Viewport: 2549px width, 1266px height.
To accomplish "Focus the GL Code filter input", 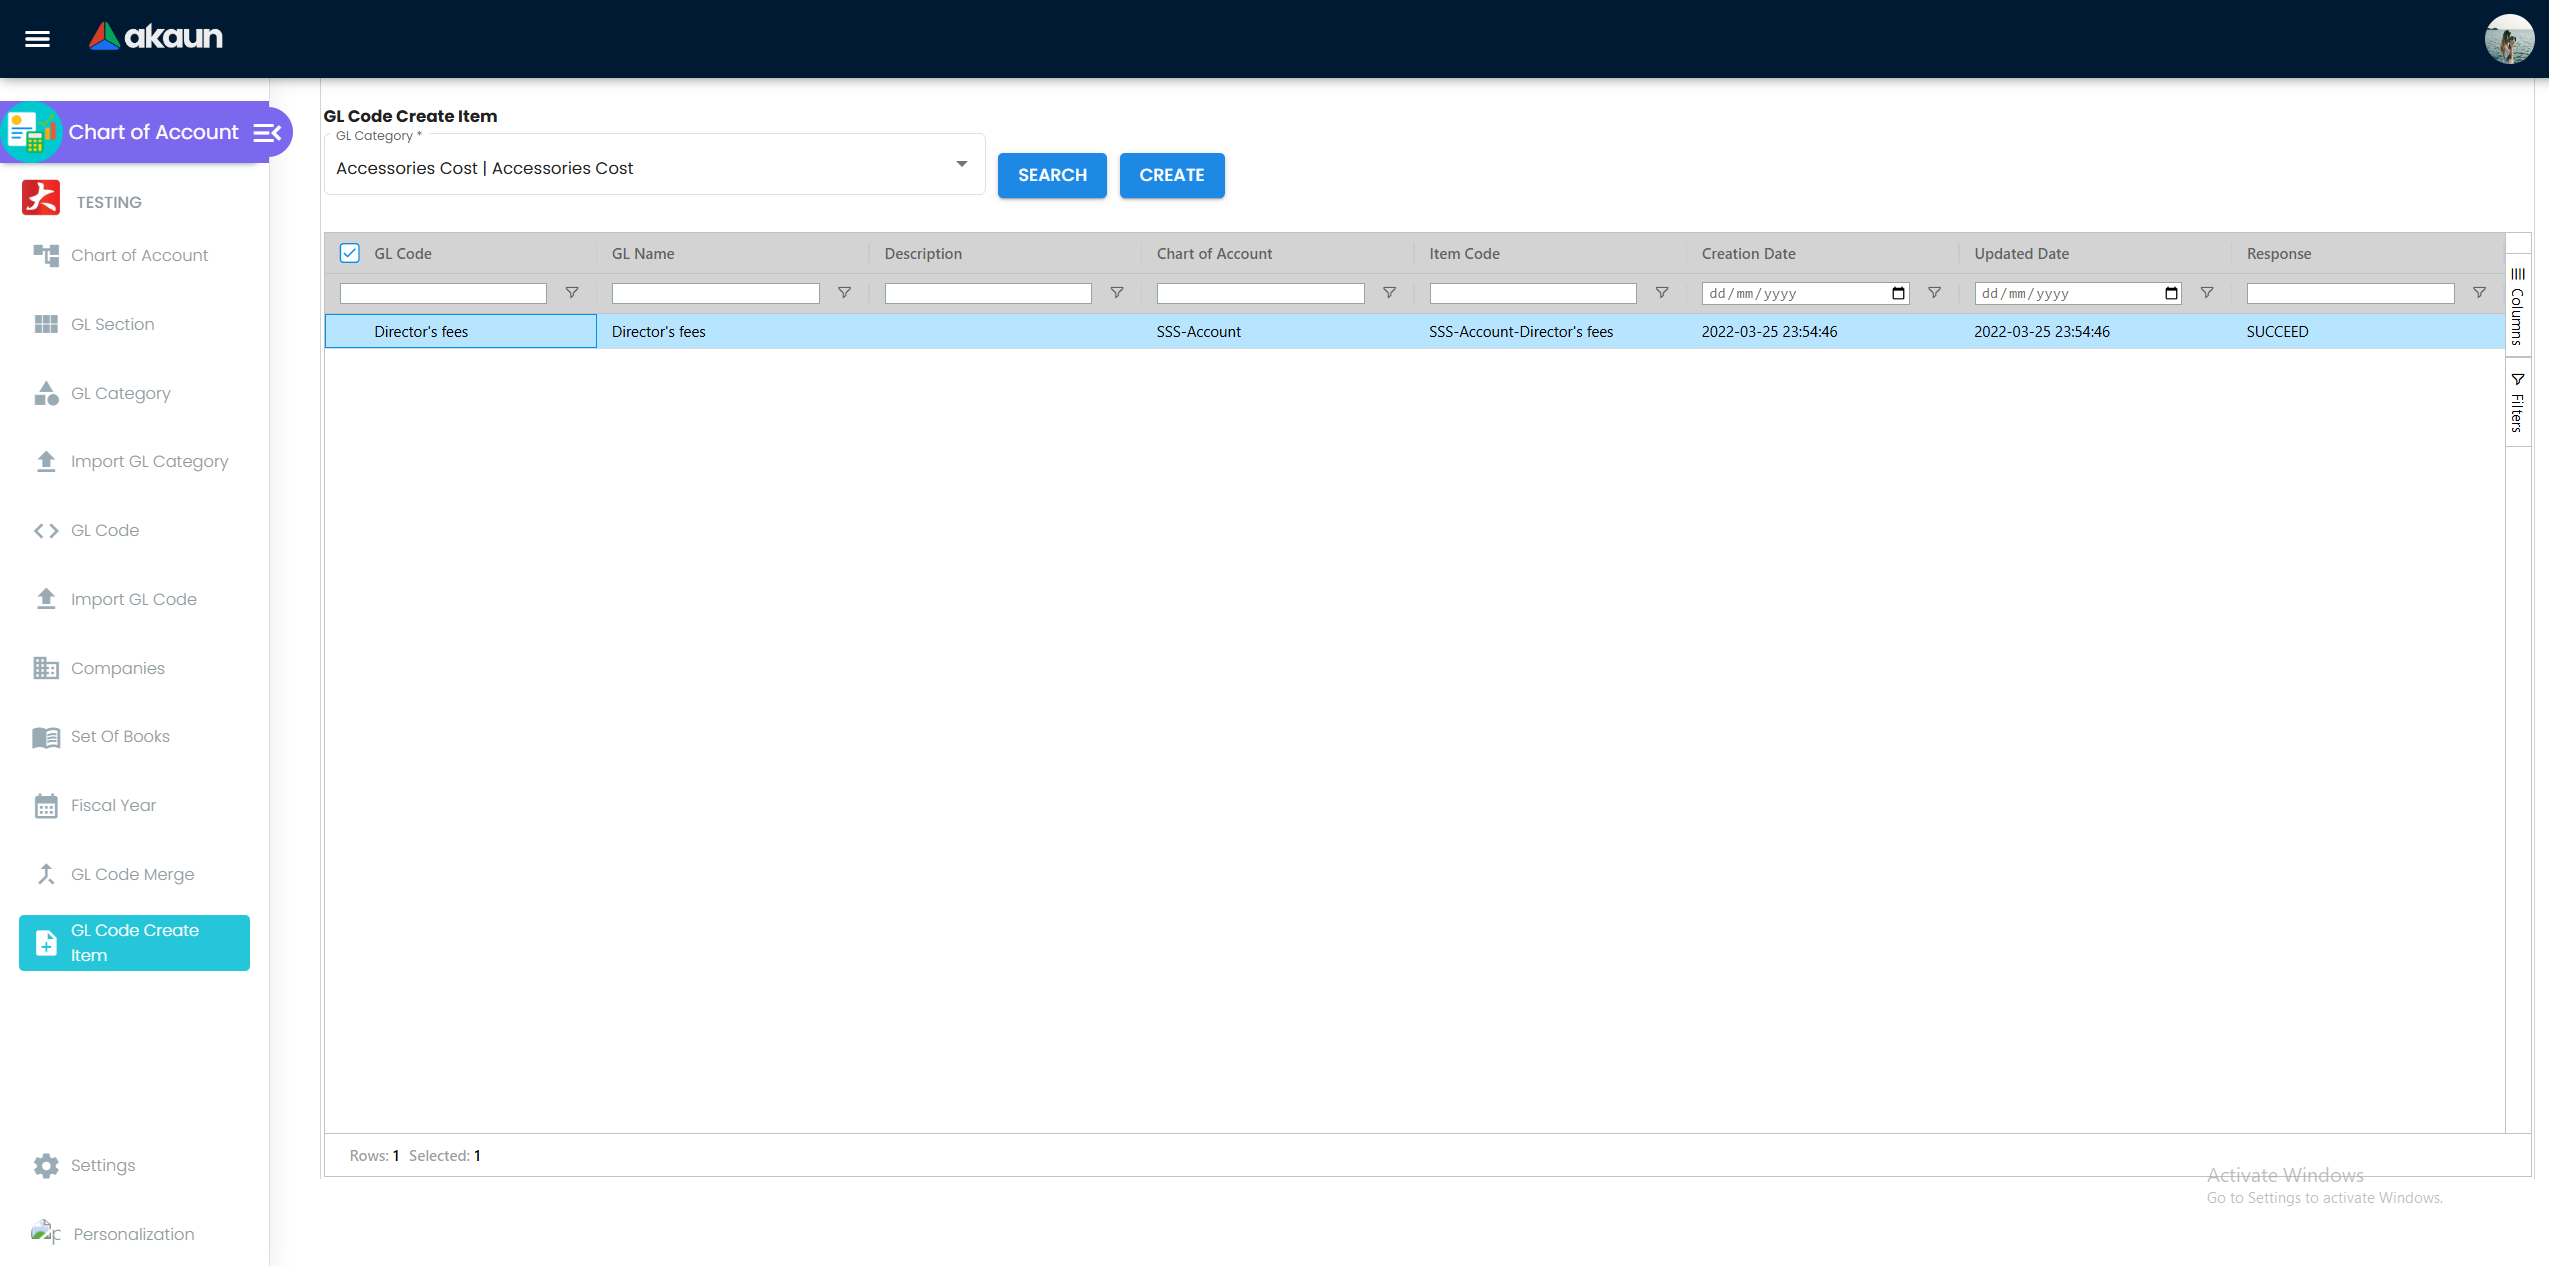I will coord(443,293).
